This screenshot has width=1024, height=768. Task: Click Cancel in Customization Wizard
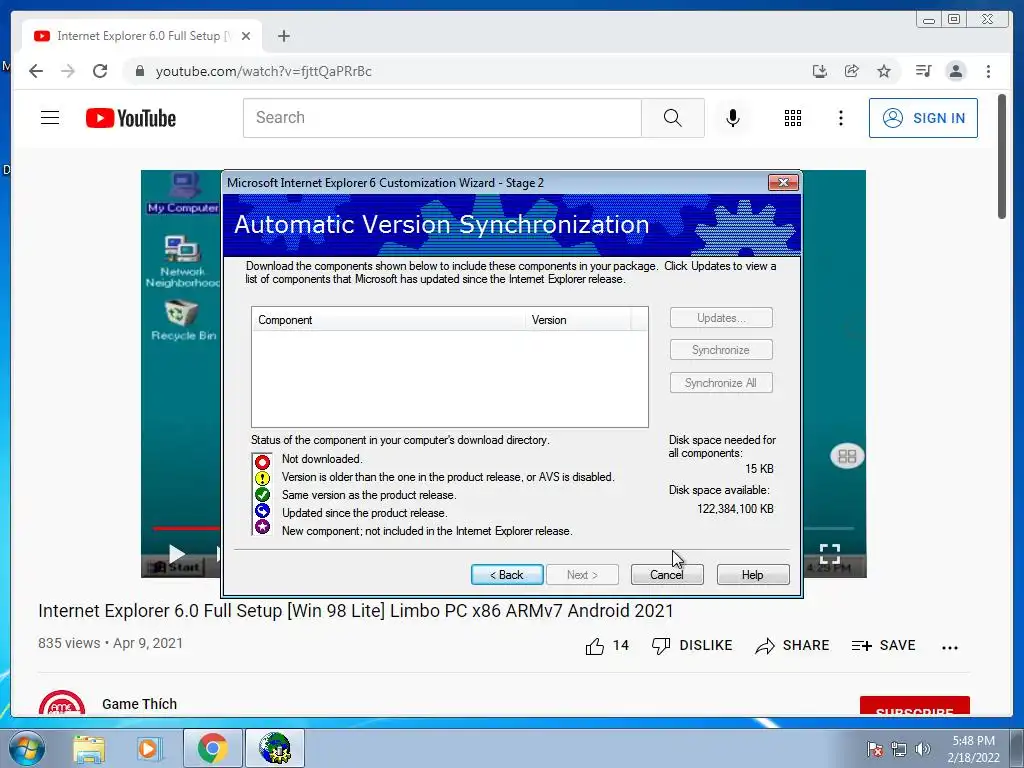[667, 575]
